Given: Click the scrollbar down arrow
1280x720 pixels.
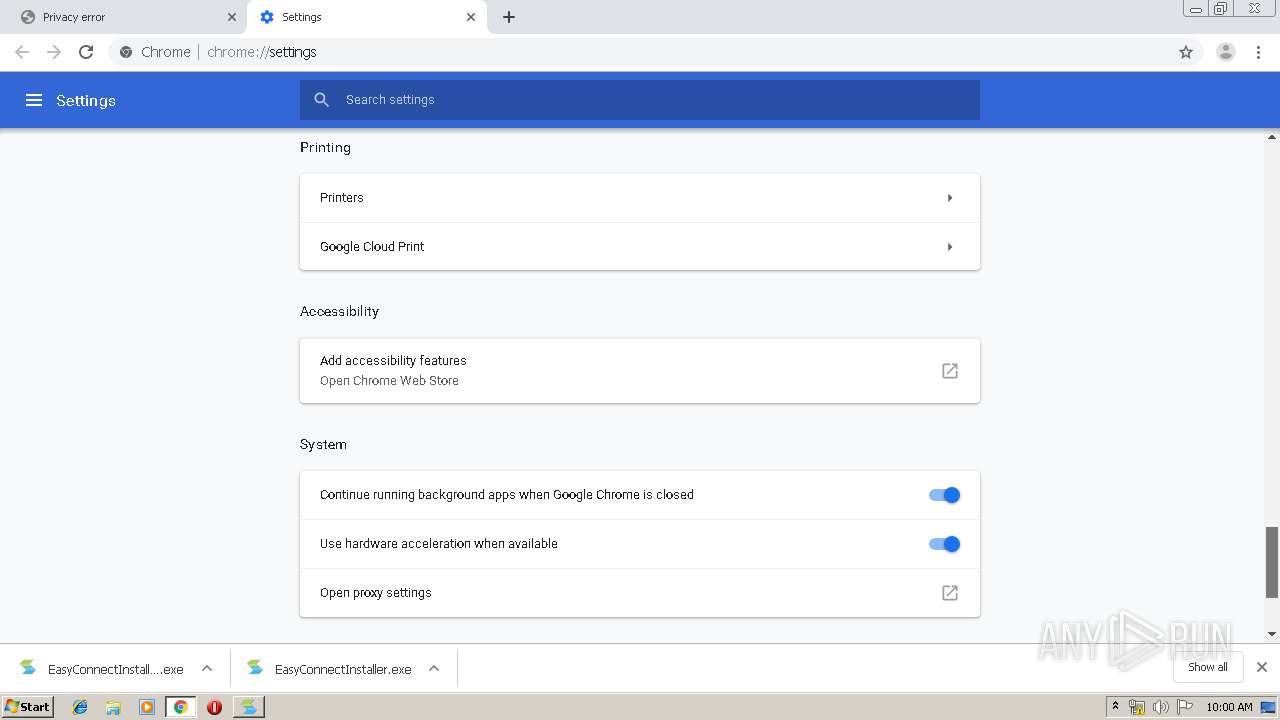Looking at the screenshot, I should click(1272, 634).
